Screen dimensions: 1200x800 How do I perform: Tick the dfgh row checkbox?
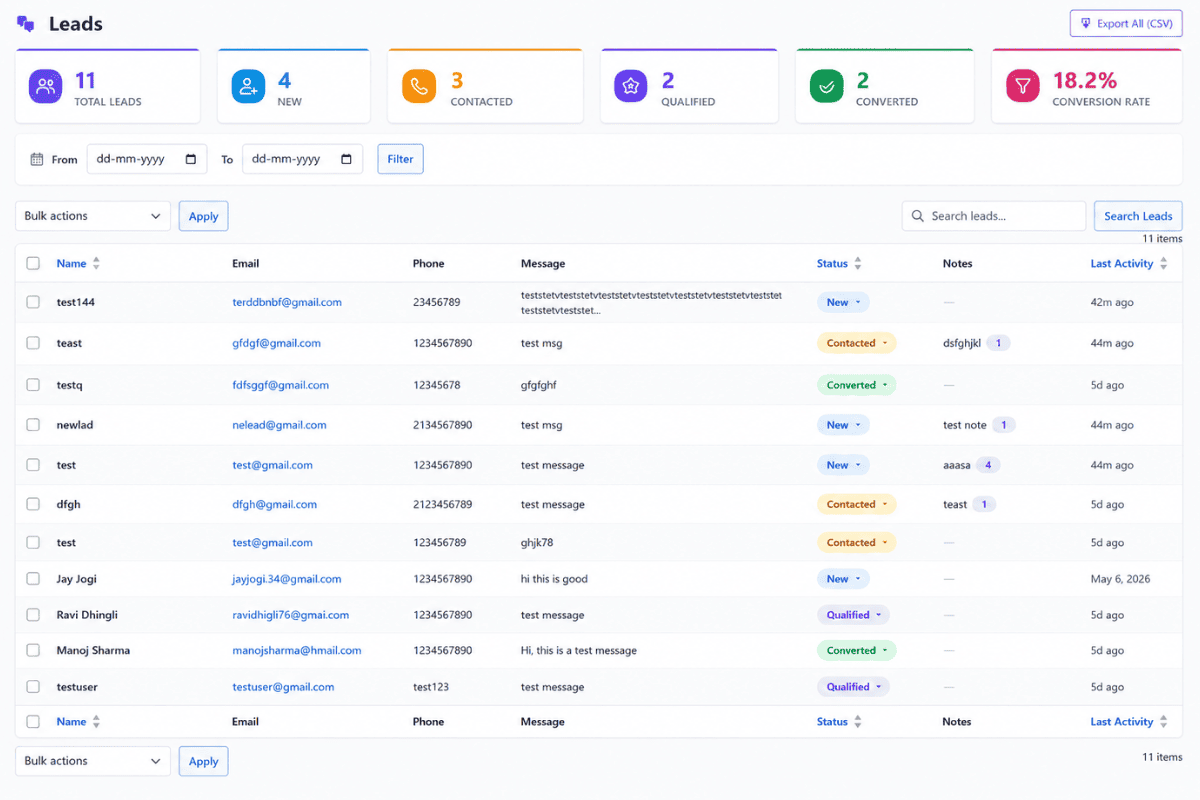click(x=33, y=505)
